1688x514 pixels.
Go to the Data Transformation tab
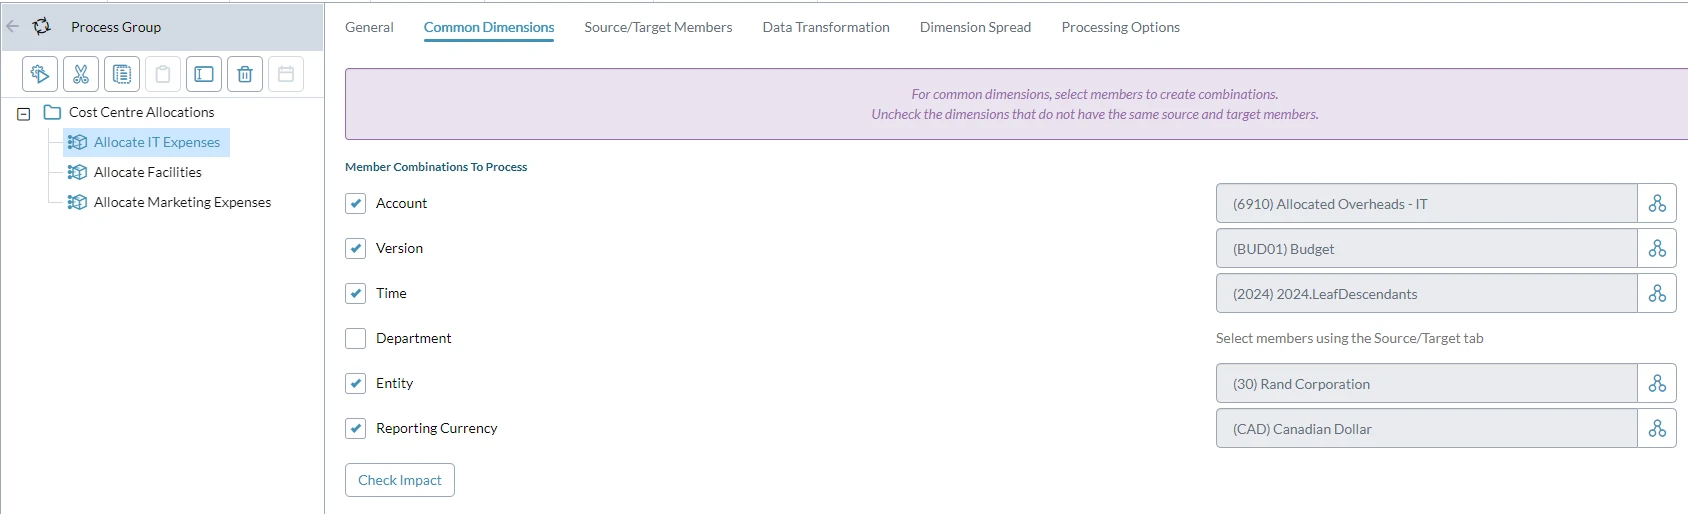[826, 27]
